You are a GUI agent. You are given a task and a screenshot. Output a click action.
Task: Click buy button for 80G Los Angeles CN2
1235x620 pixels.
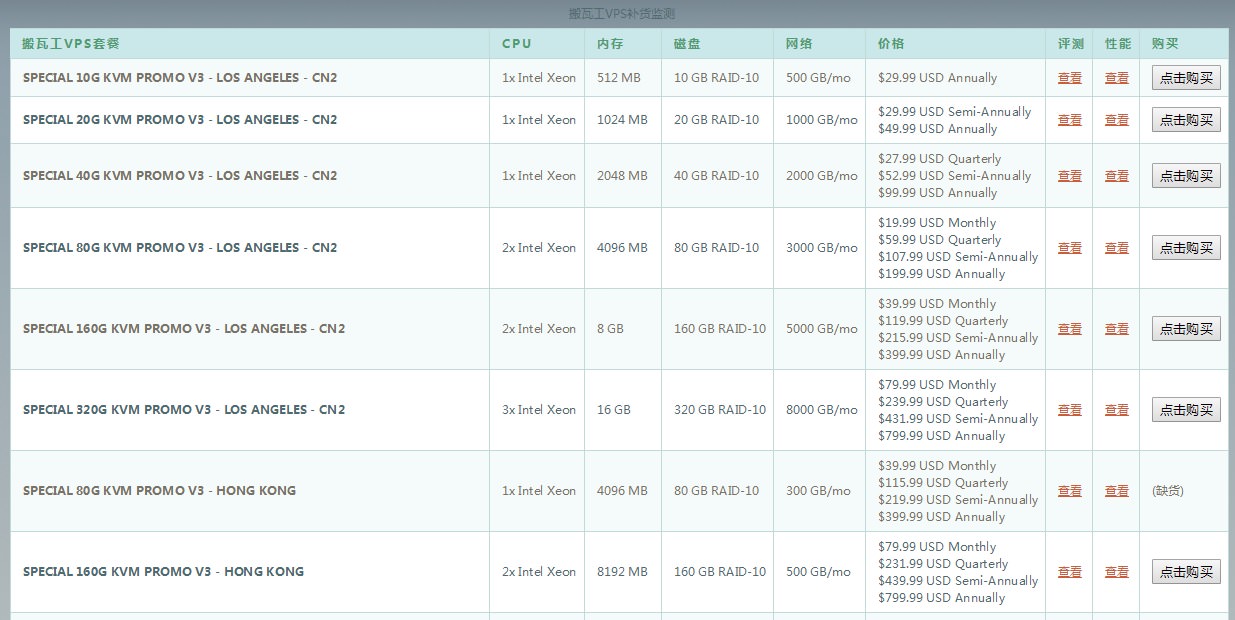pos(1186,248)
